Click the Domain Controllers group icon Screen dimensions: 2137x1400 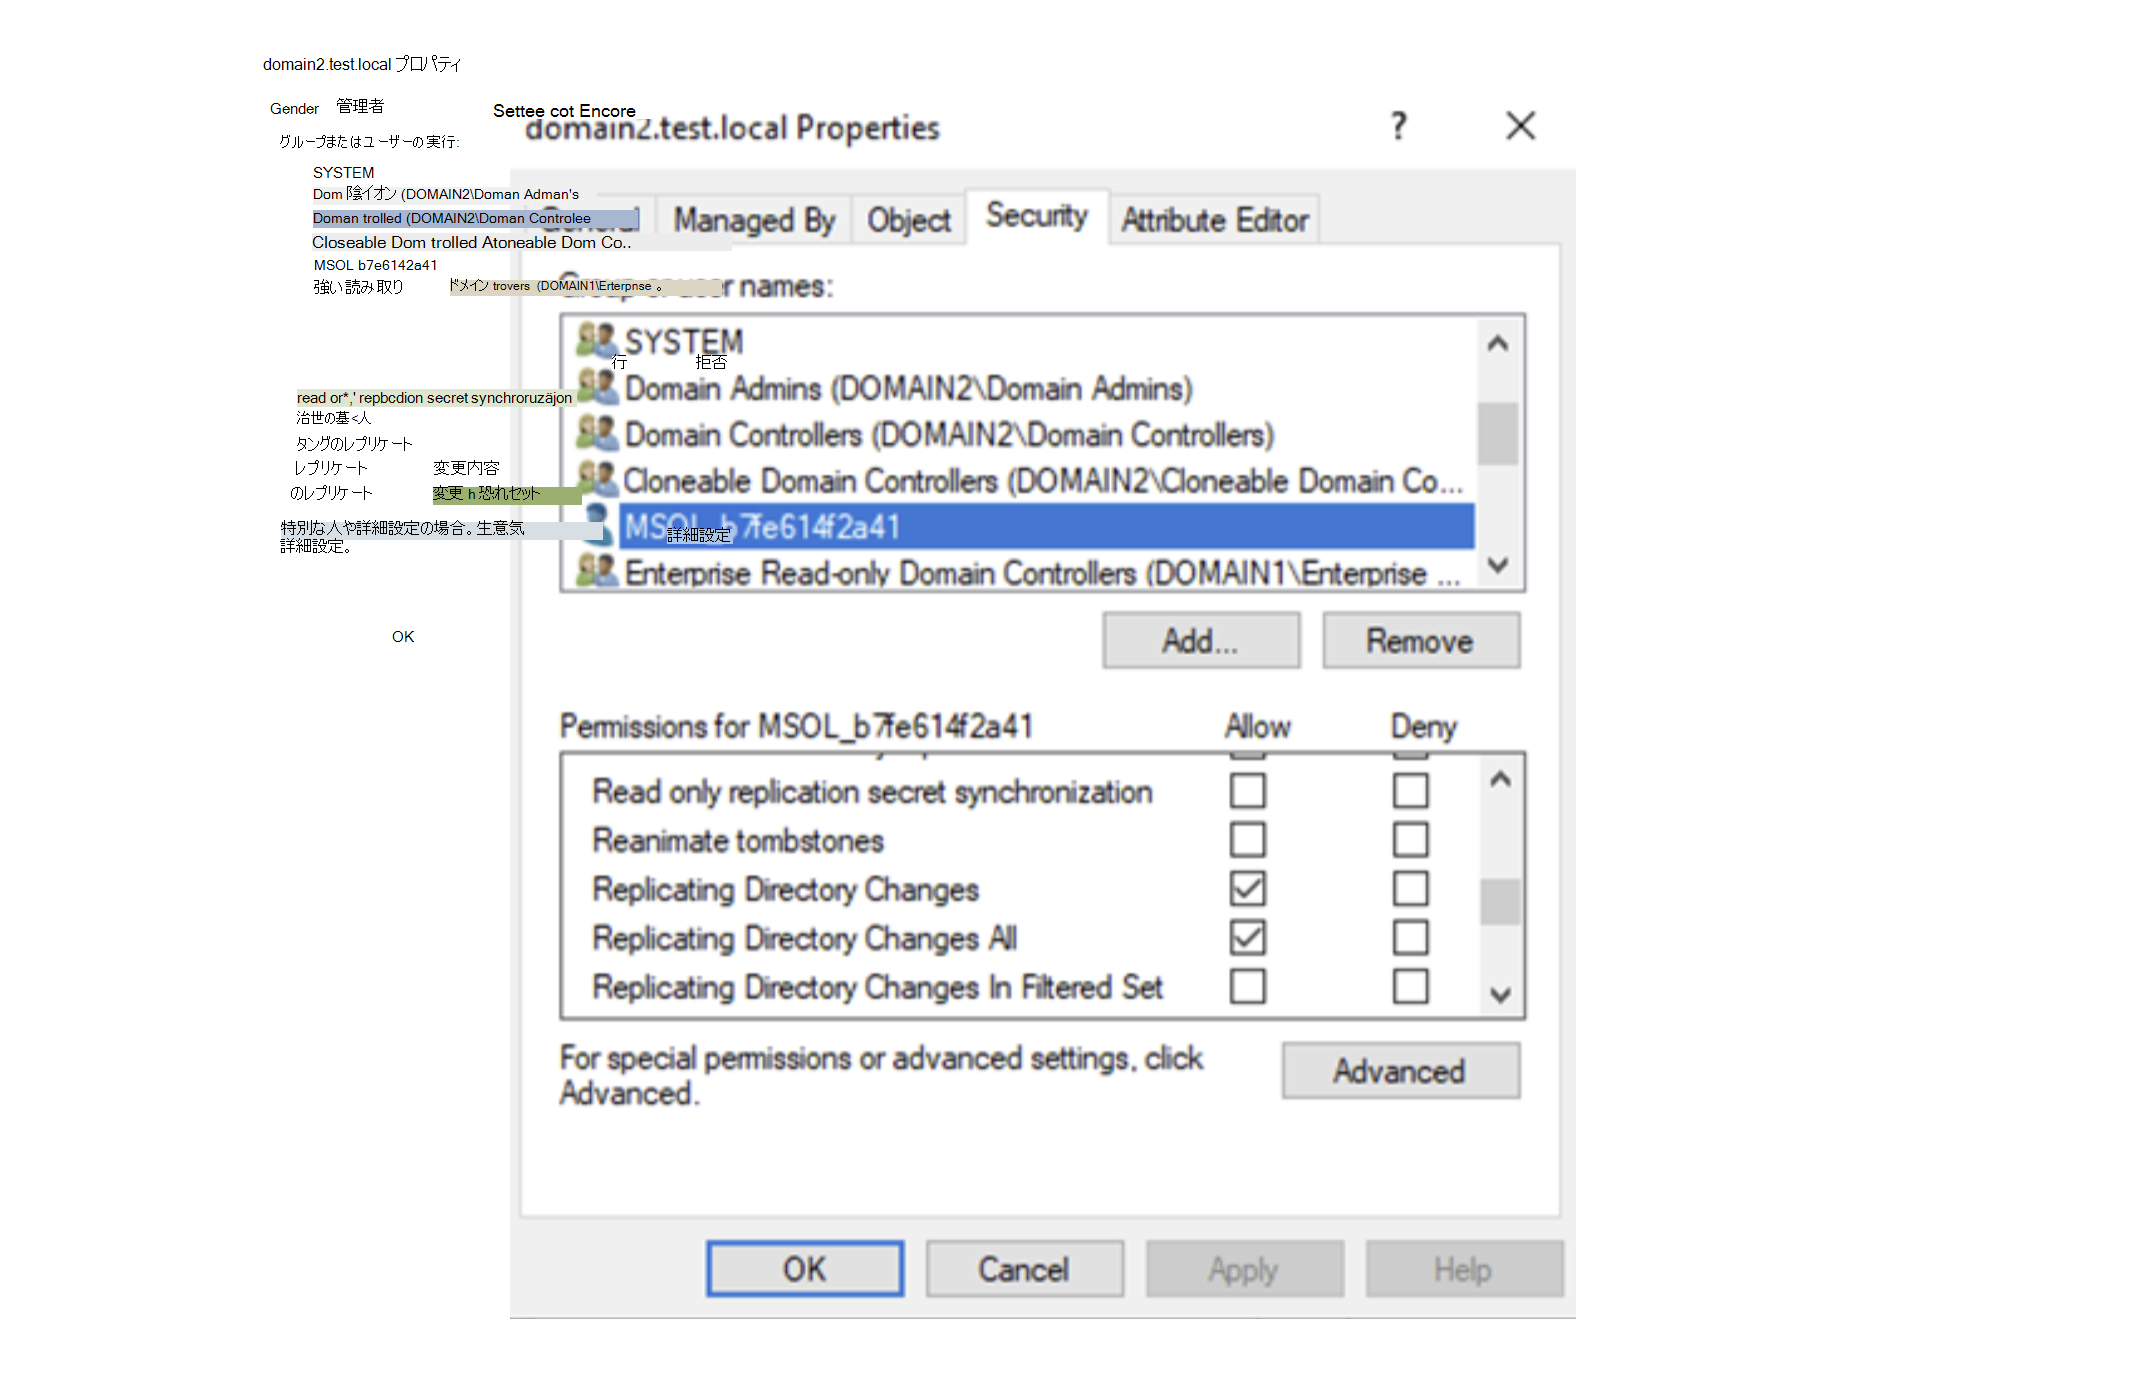tap(597, 433)
